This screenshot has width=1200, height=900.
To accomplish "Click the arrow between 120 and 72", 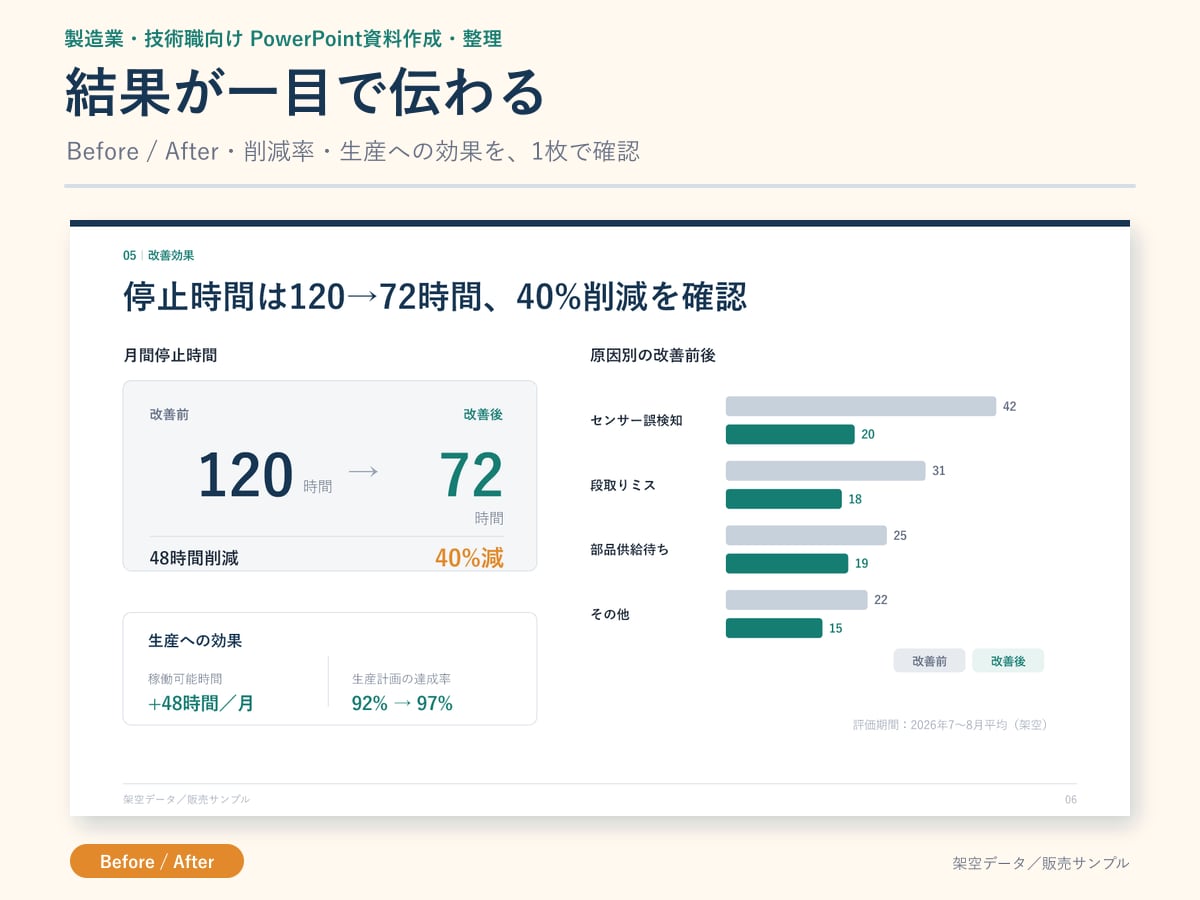I will tap(363, 470).
